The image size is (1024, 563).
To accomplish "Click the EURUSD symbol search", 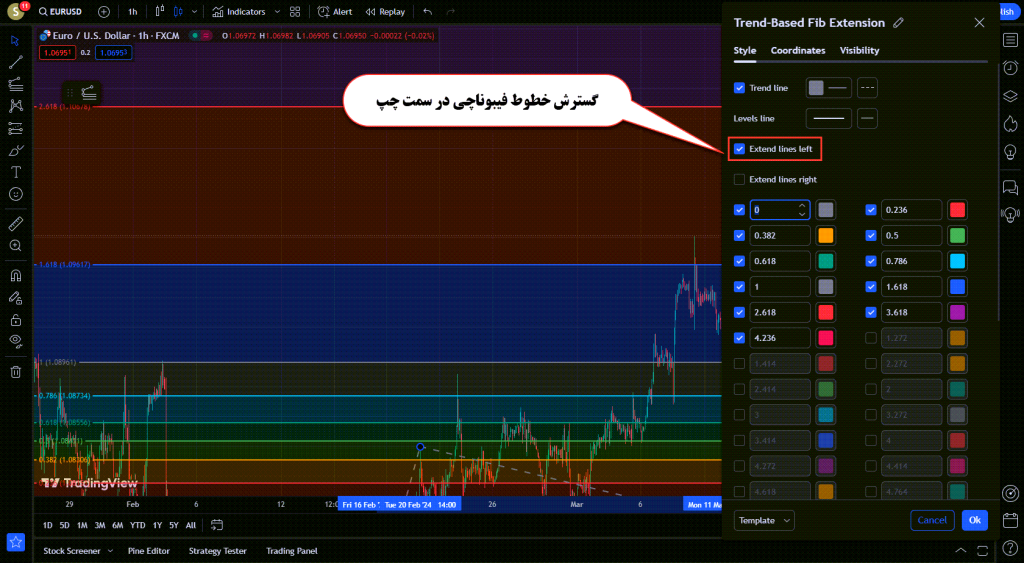I will 60,12.
